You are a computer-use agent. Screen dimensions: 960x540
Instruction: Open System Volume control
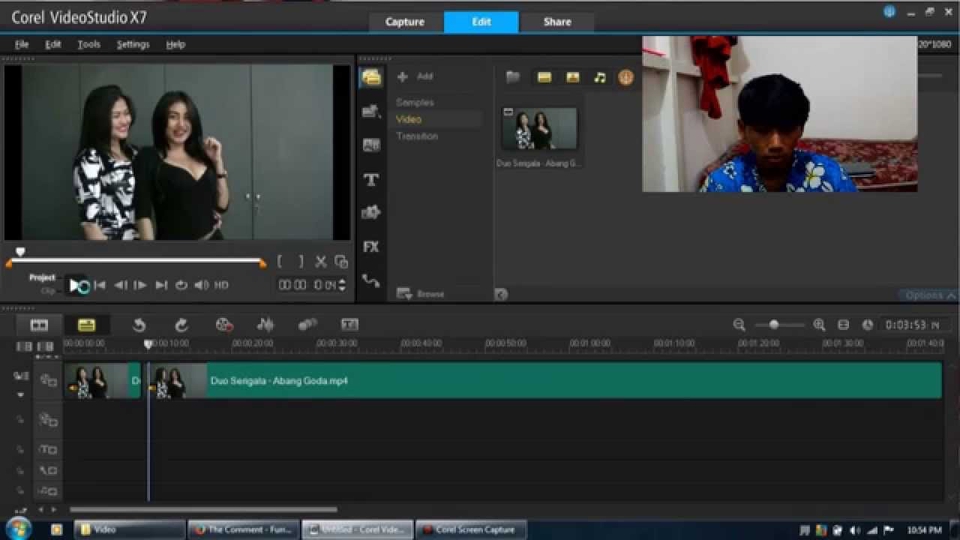click(201, 285)
